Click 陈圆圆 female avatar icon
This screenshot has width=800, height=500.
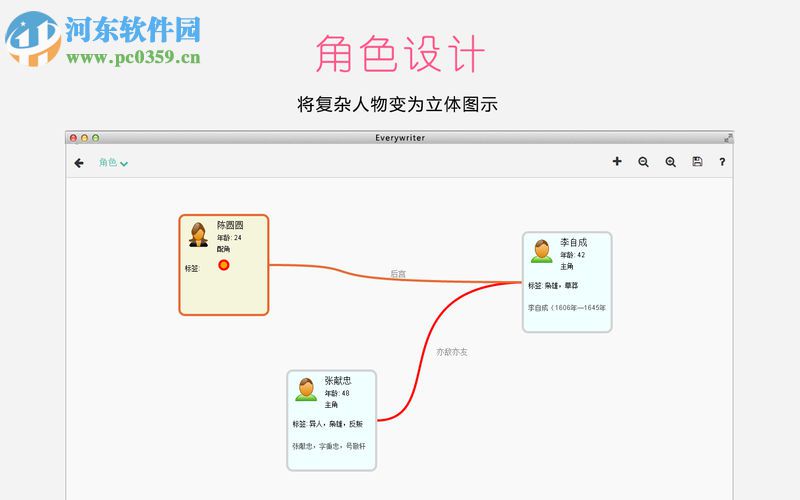click(x=198, y=235)
